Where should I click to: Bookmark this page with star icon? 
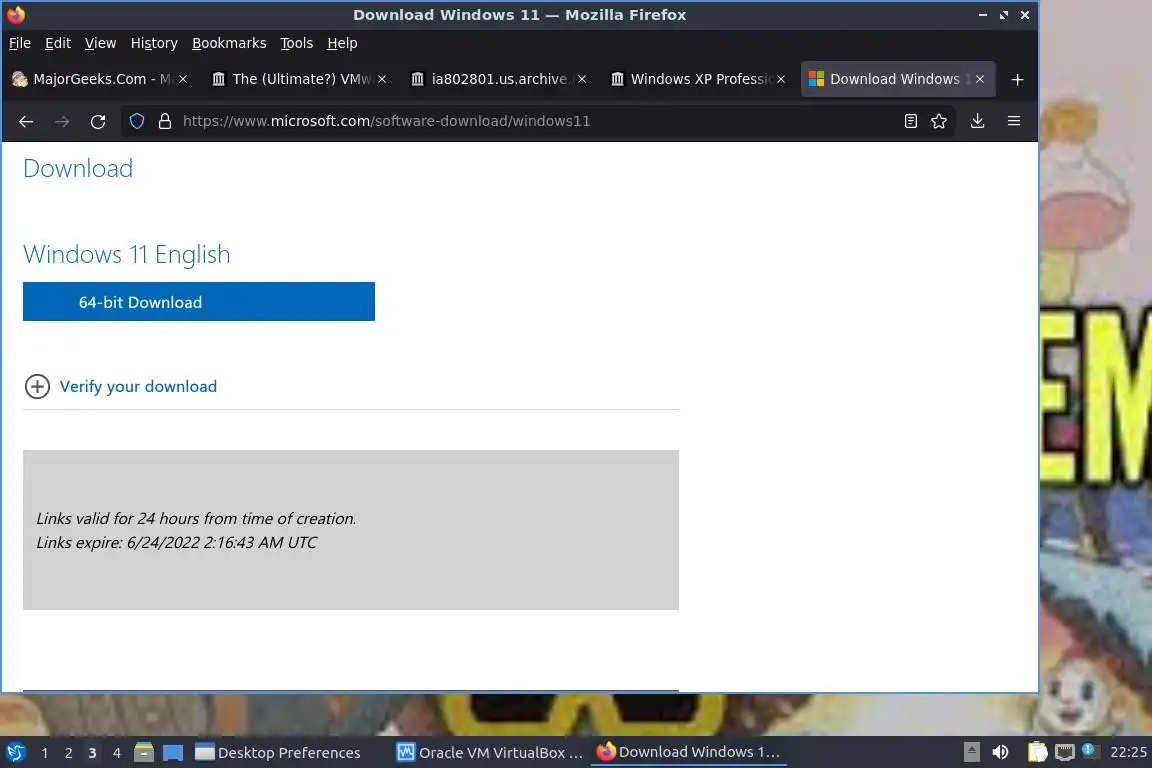(938, 121)
